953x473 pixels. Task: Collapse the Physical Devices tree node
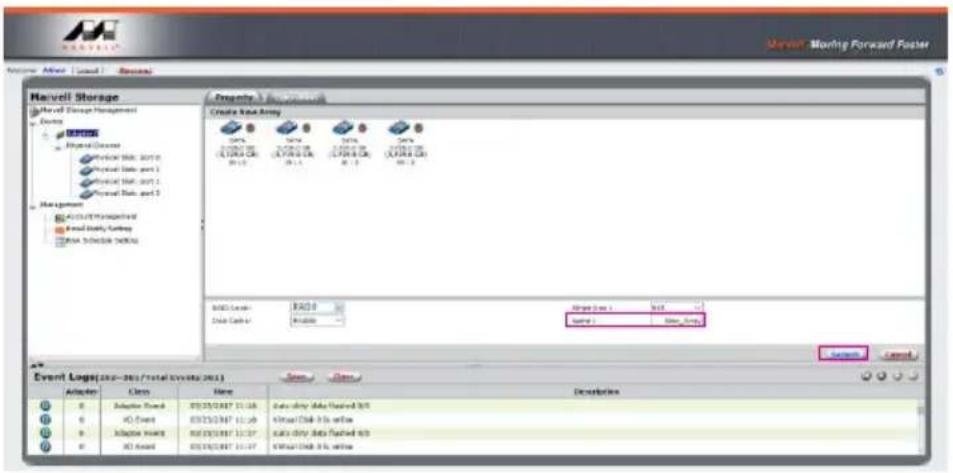click(59, 147)
